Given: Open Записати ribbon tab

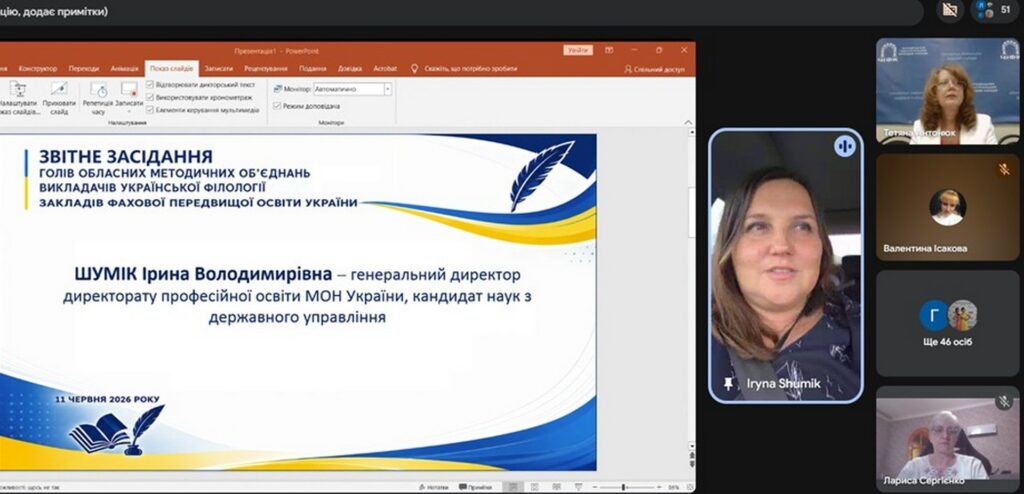Looking at the screenshot, I should tap(218, 69).
